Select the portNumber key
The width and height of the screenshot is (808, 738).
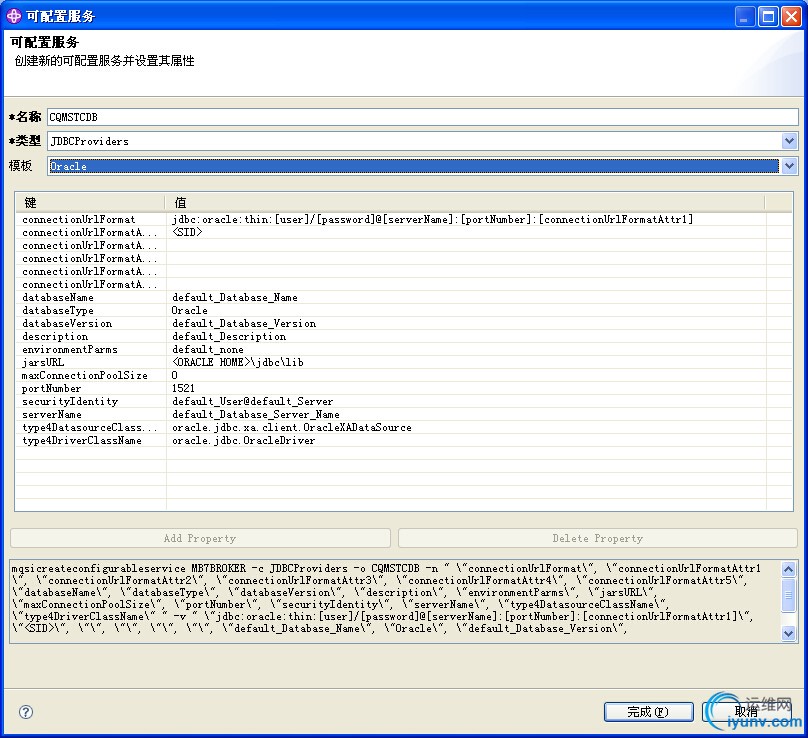[x=51, y=388]
